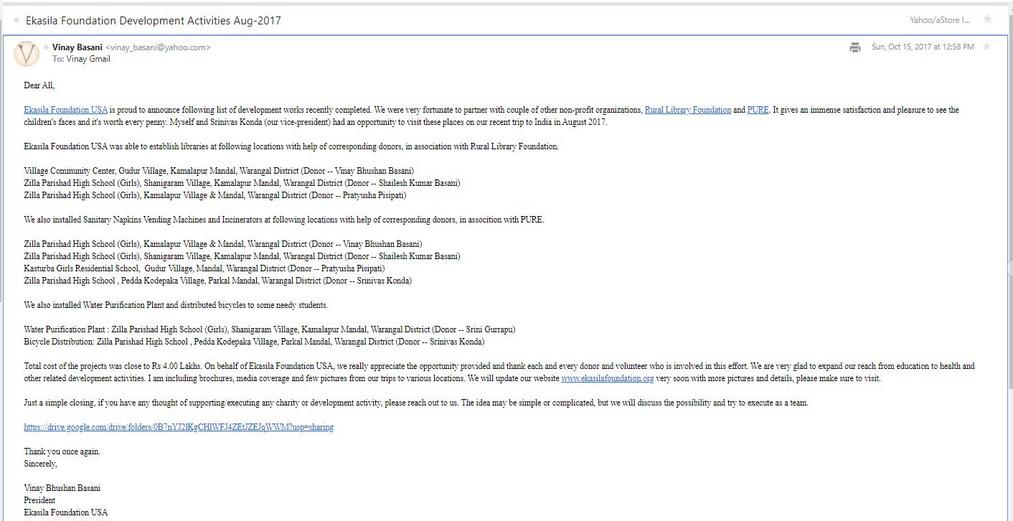Click the vinay_basani@yahoo.com address
Image resolution: width=1013 pixels, height=521 pixels.
tap(158, 48)
